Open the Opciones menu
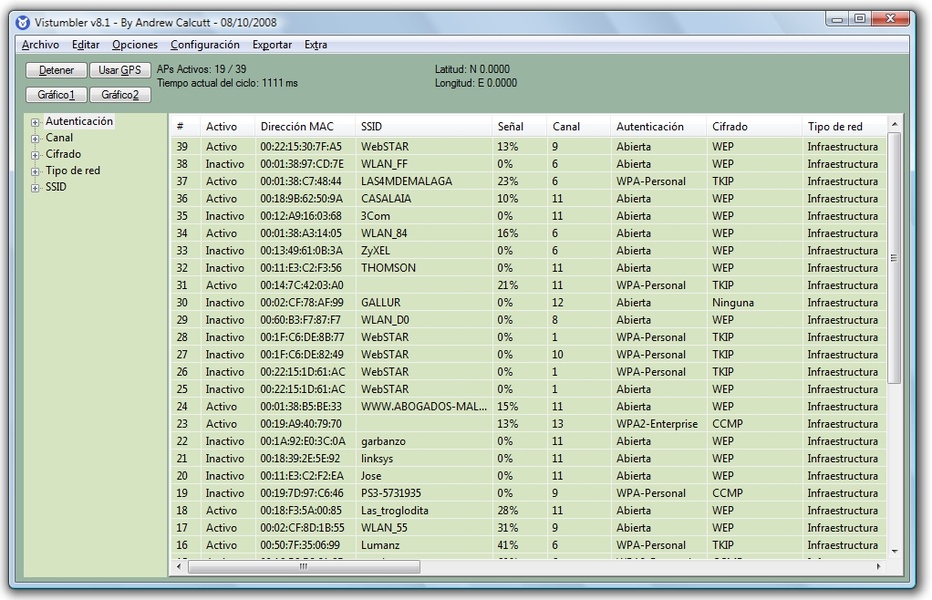The width and height of the screenshot is (932, 600). click(x=135, y=45)
